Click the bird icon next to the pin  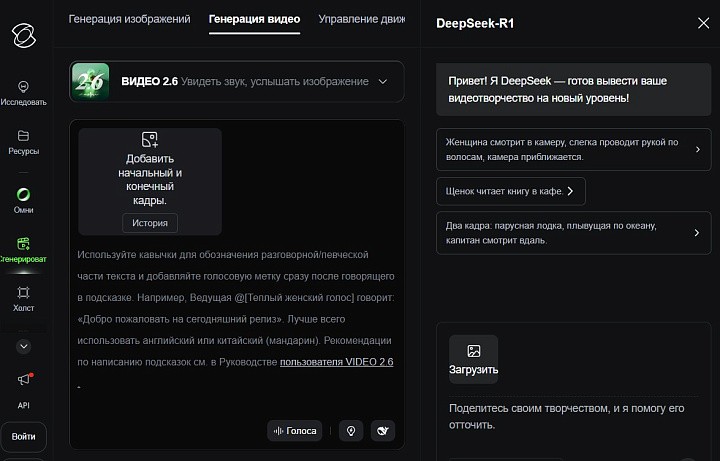coord(381,431)
